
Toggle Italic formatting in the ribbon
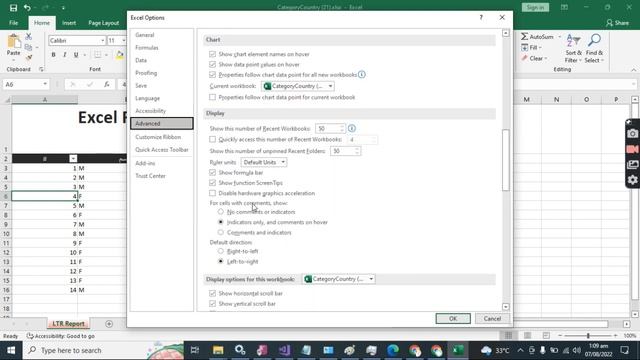tap(64, 55)
